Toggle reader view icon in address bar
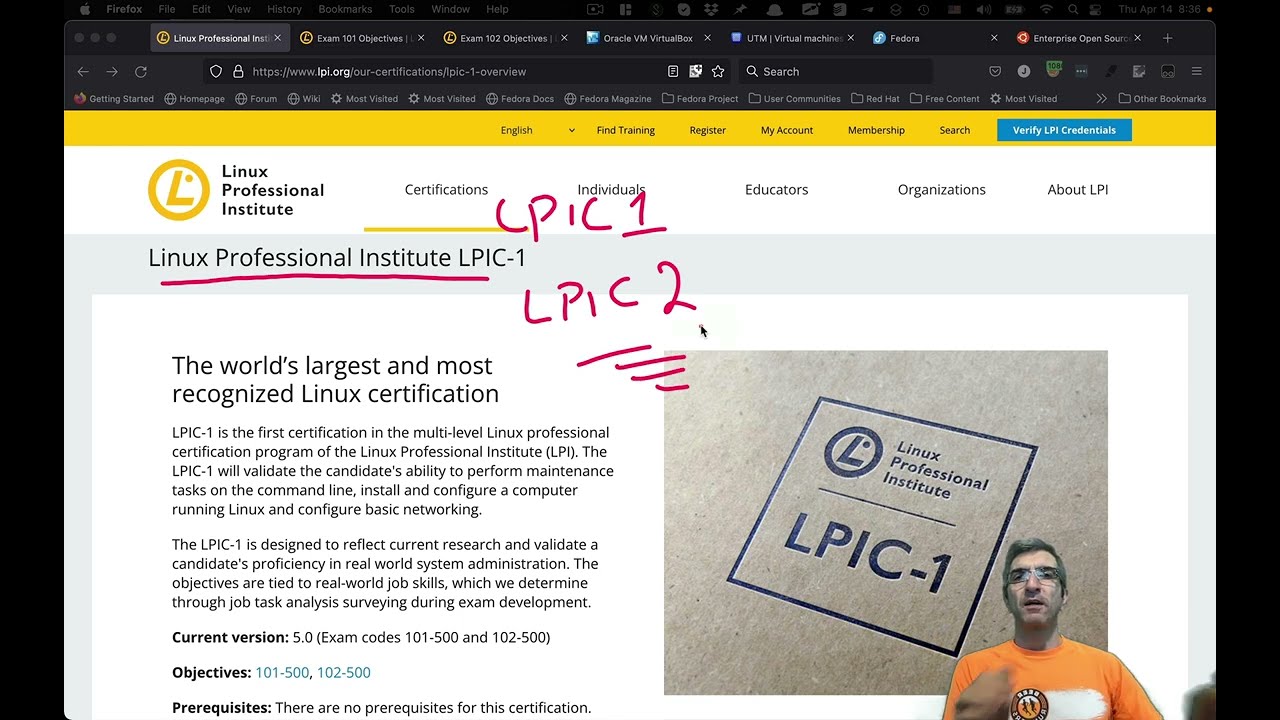 coord(673,72)
